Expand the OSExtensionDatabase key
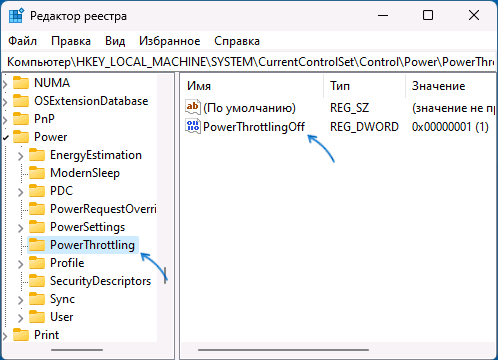Image resolution: width=498 pixels, height=360 pixels. tap(5, 101)
